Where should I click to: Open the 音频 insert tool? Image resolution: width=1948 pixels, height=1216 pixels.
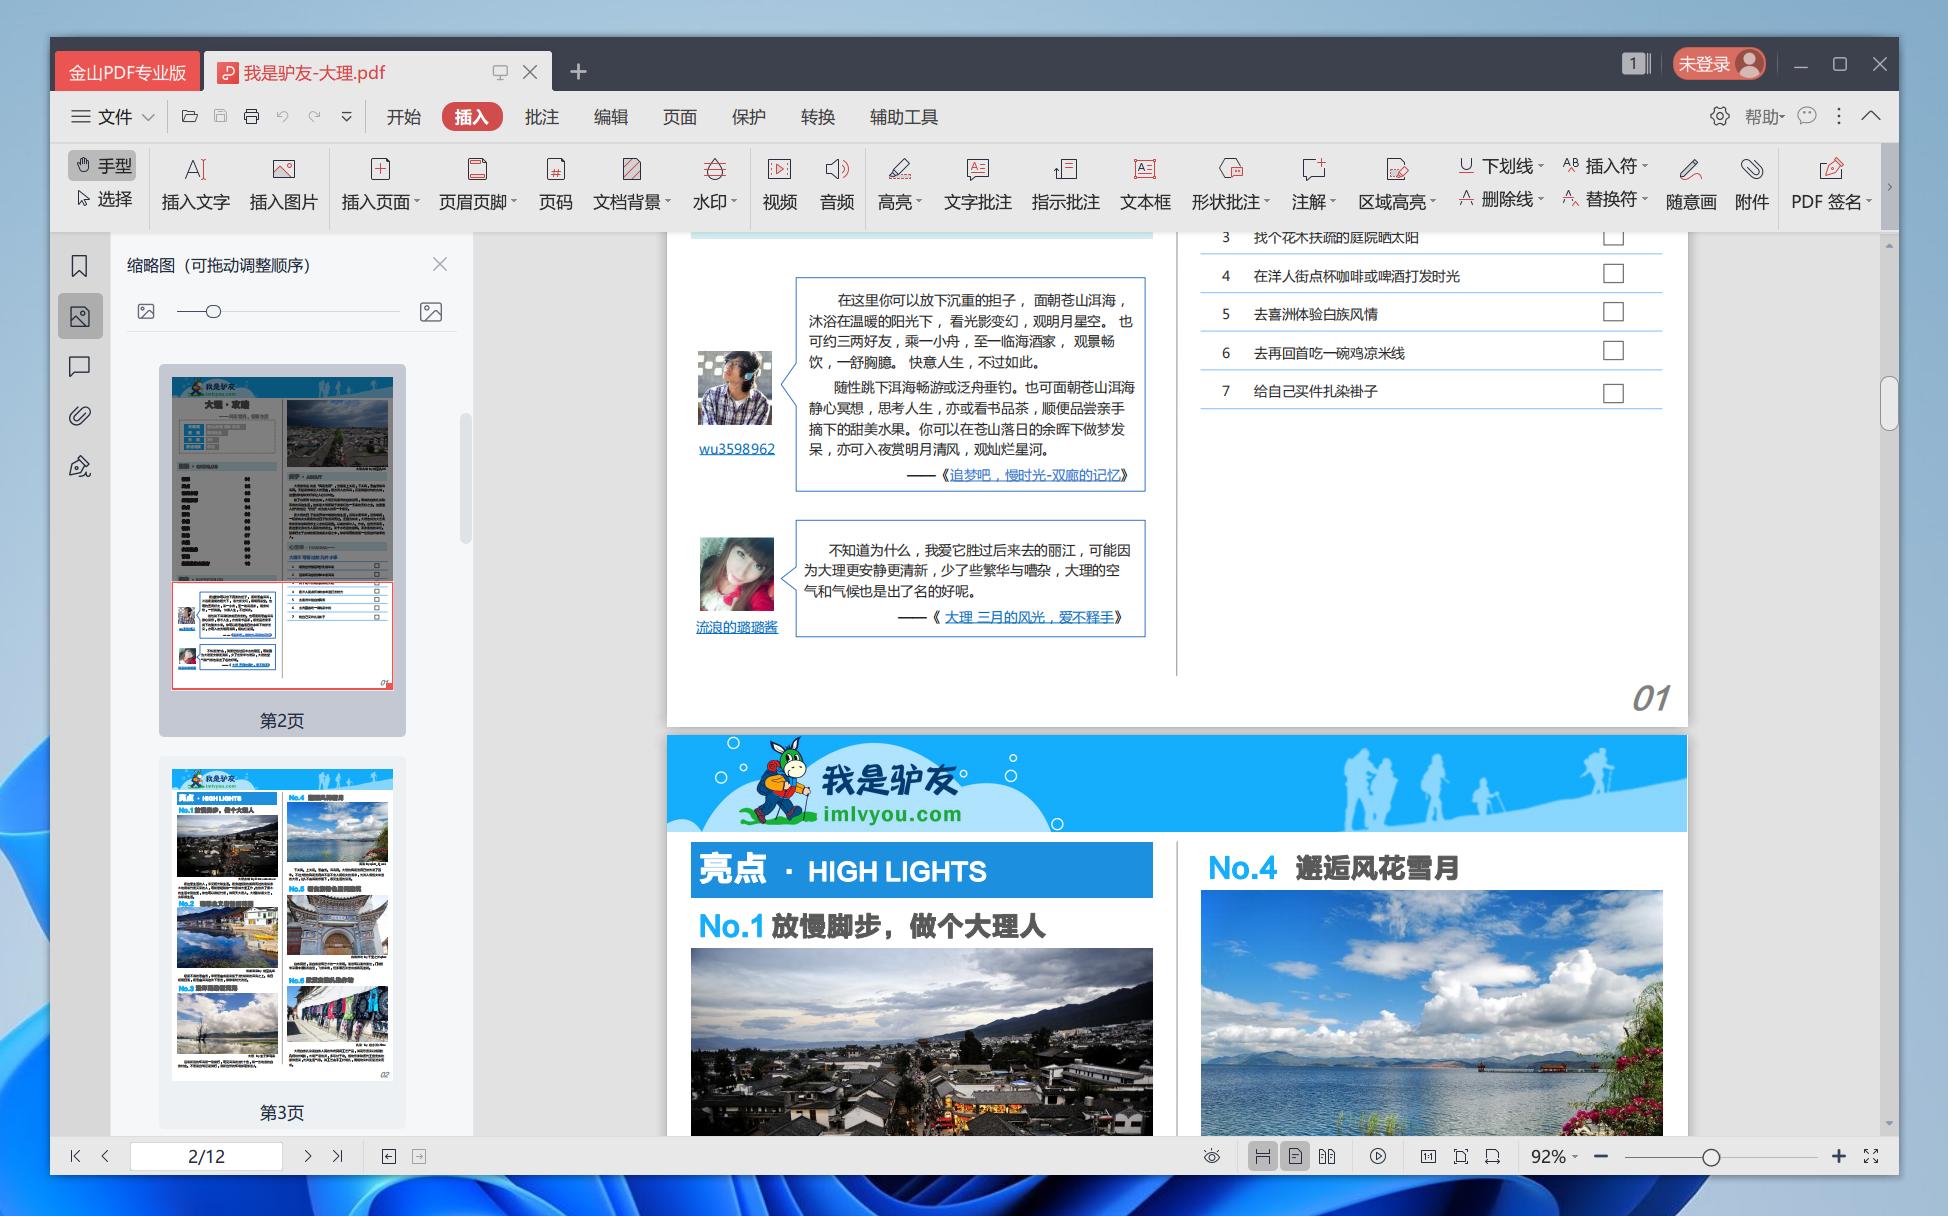pos(837,184)
